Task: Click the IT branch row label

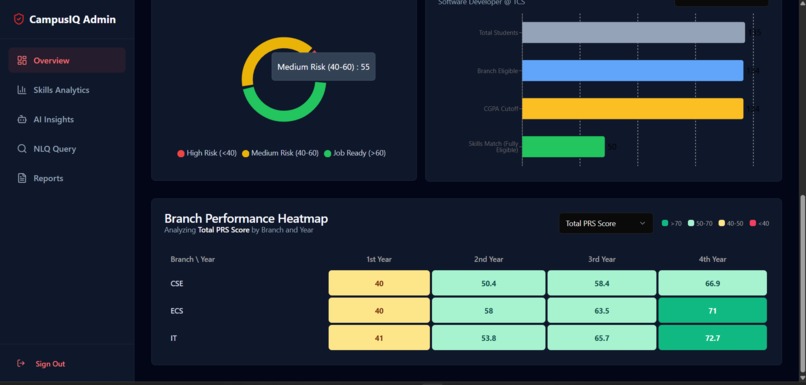Action: click(x=173, y=338)
